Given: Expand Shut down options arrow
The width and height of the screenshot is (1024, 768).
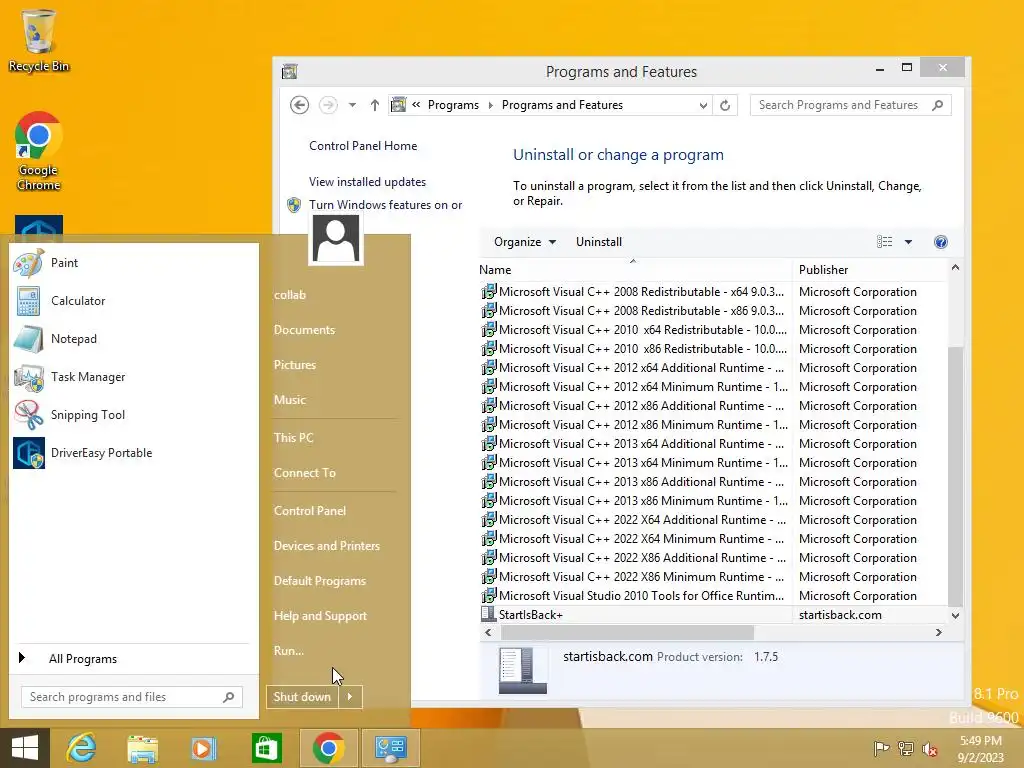Looking at the screenshot, I should (x=350, y=697).
